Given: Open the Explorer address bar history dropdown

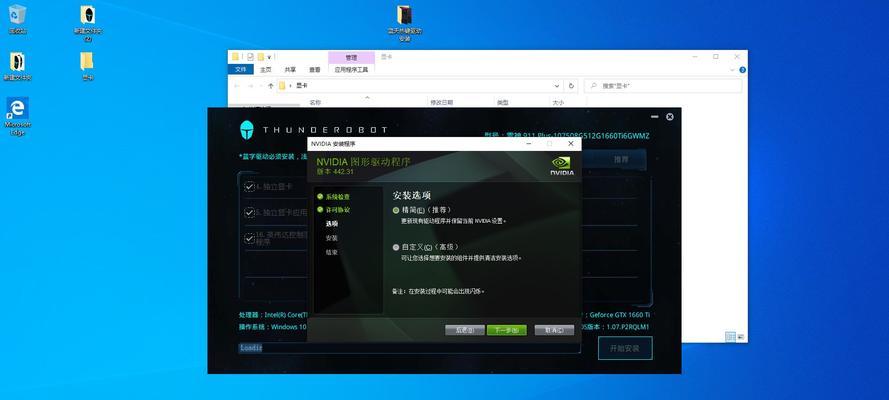Looking at the screenshot, I should (x=557, y=86).
